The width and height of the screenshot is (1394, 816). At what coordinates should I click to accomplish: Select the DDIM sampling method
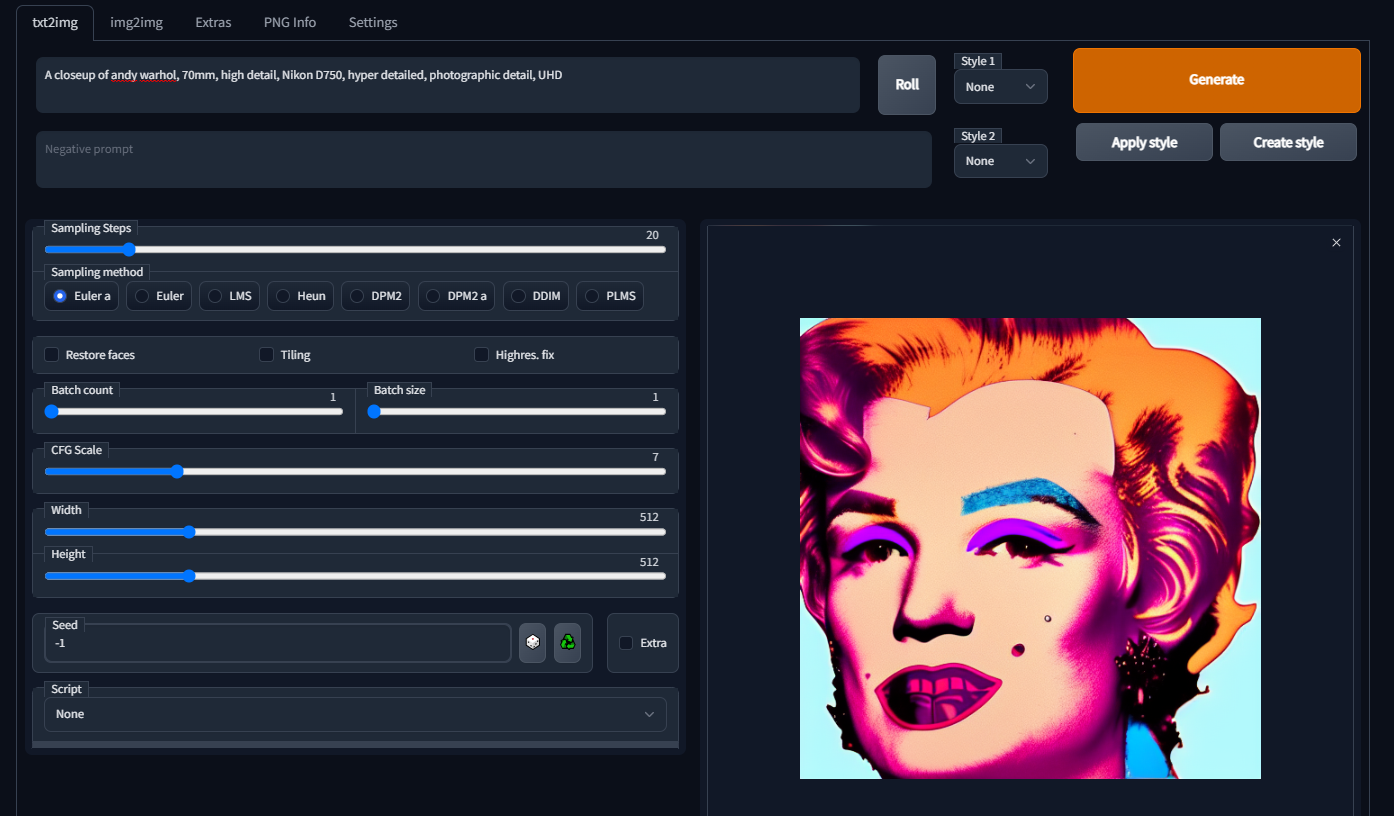point(536,296)
